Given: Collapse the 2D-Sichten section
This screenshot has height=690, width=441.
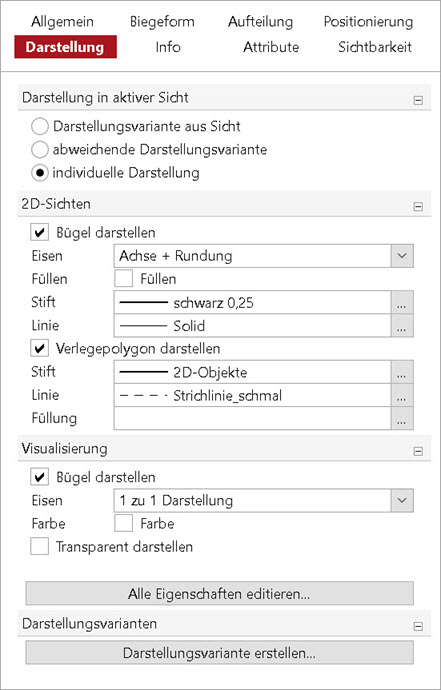Looking at the screenshot, I should [418, 206].
